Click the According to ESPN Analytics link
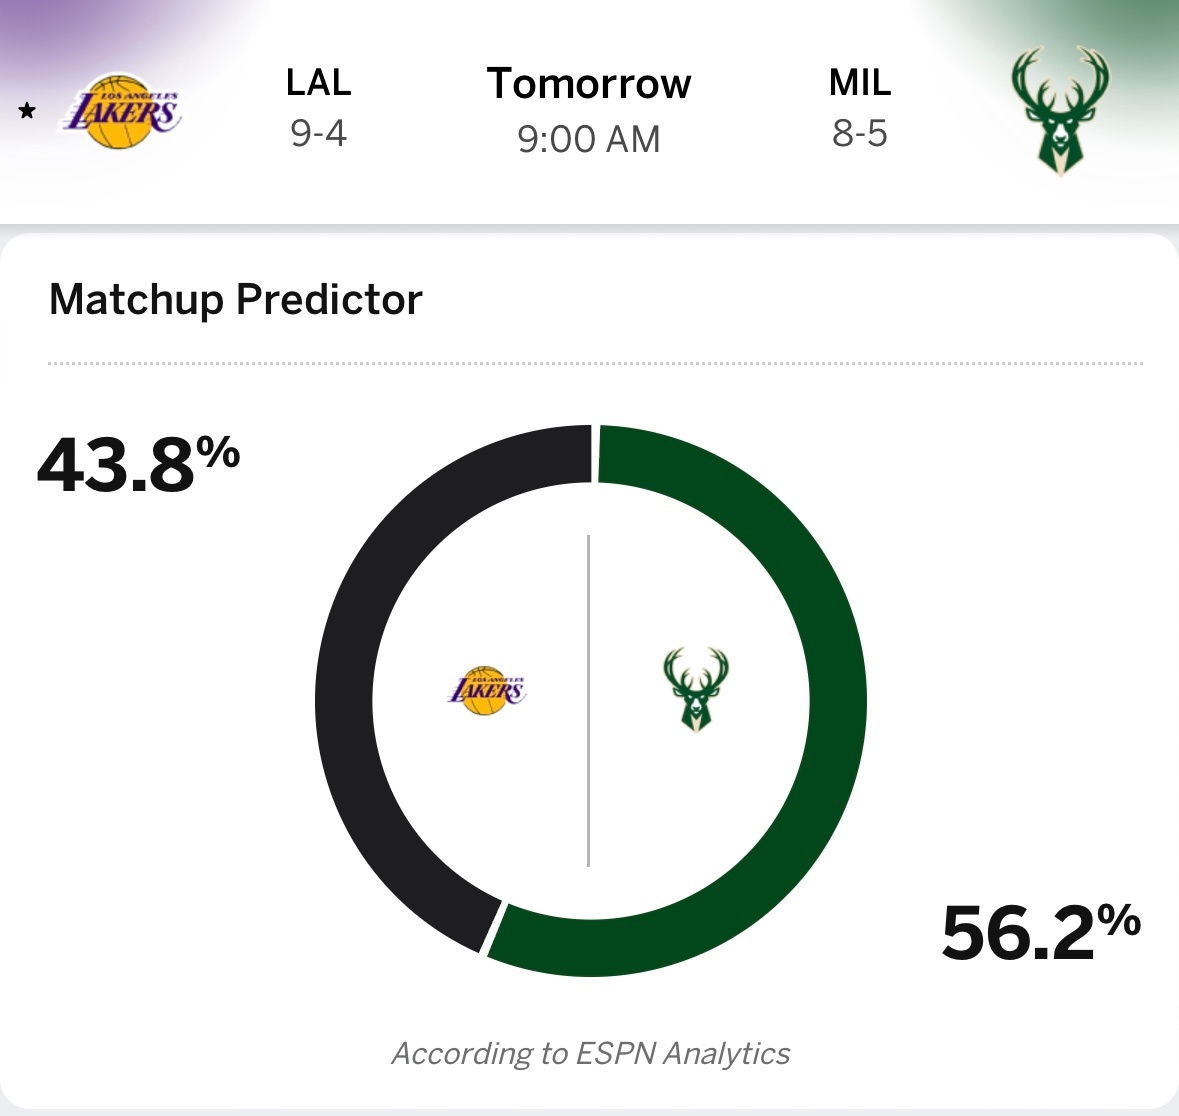This screenshot has width=1179, height=1116. point(589,1052)
